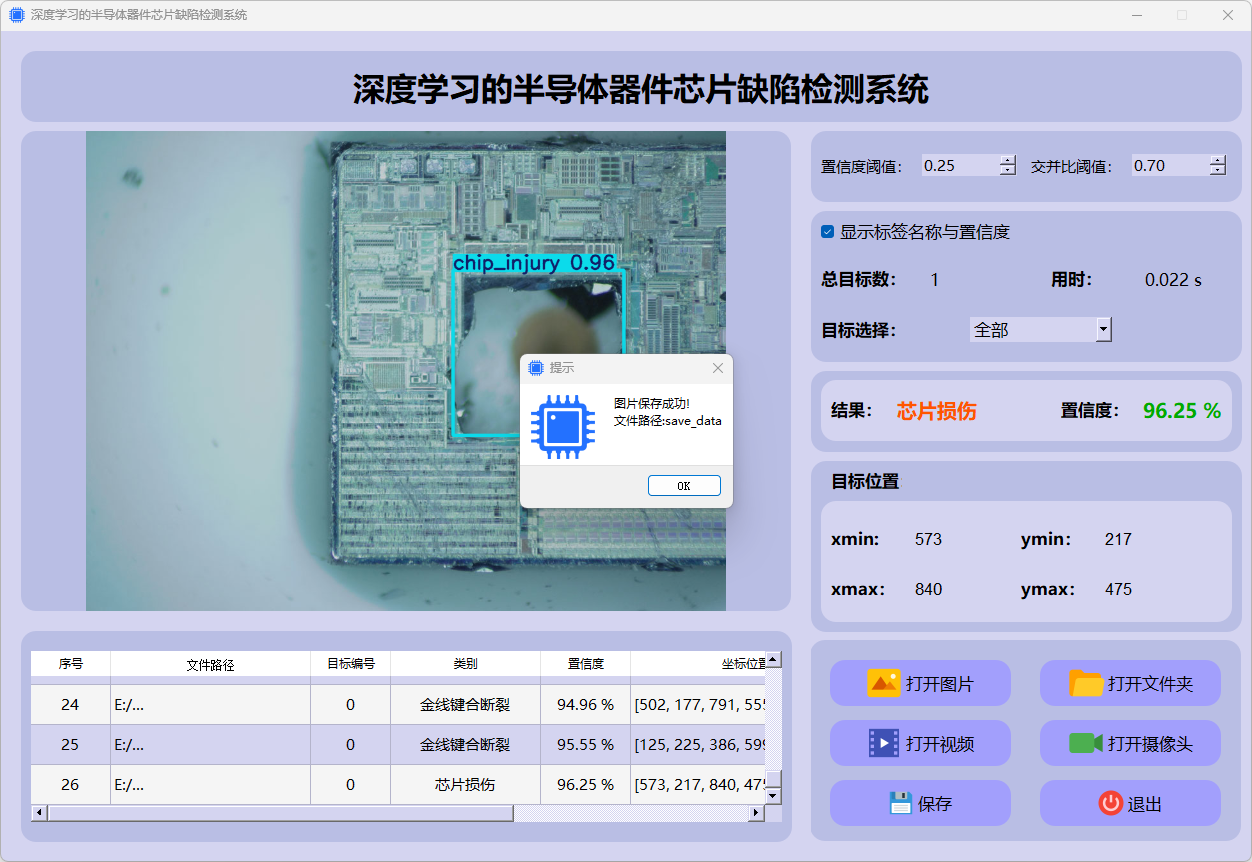Decrease the IoU threshold value
This screenshot has height=862, width=1252.
[x=1217, y=171]
